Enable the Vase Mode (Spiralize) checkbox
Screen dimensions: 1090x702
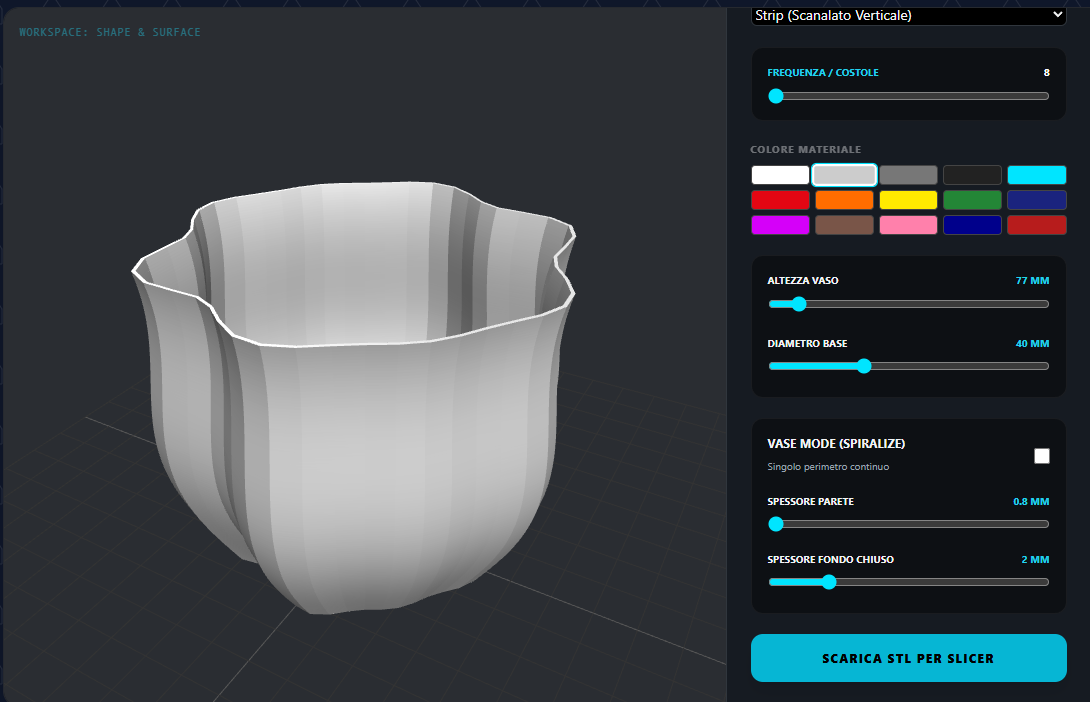[1041, 456]
